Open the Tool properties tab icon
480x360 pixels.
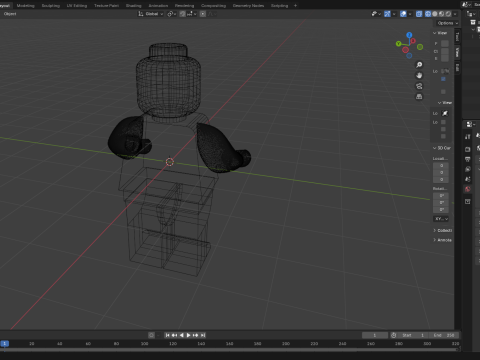[468, 136]
